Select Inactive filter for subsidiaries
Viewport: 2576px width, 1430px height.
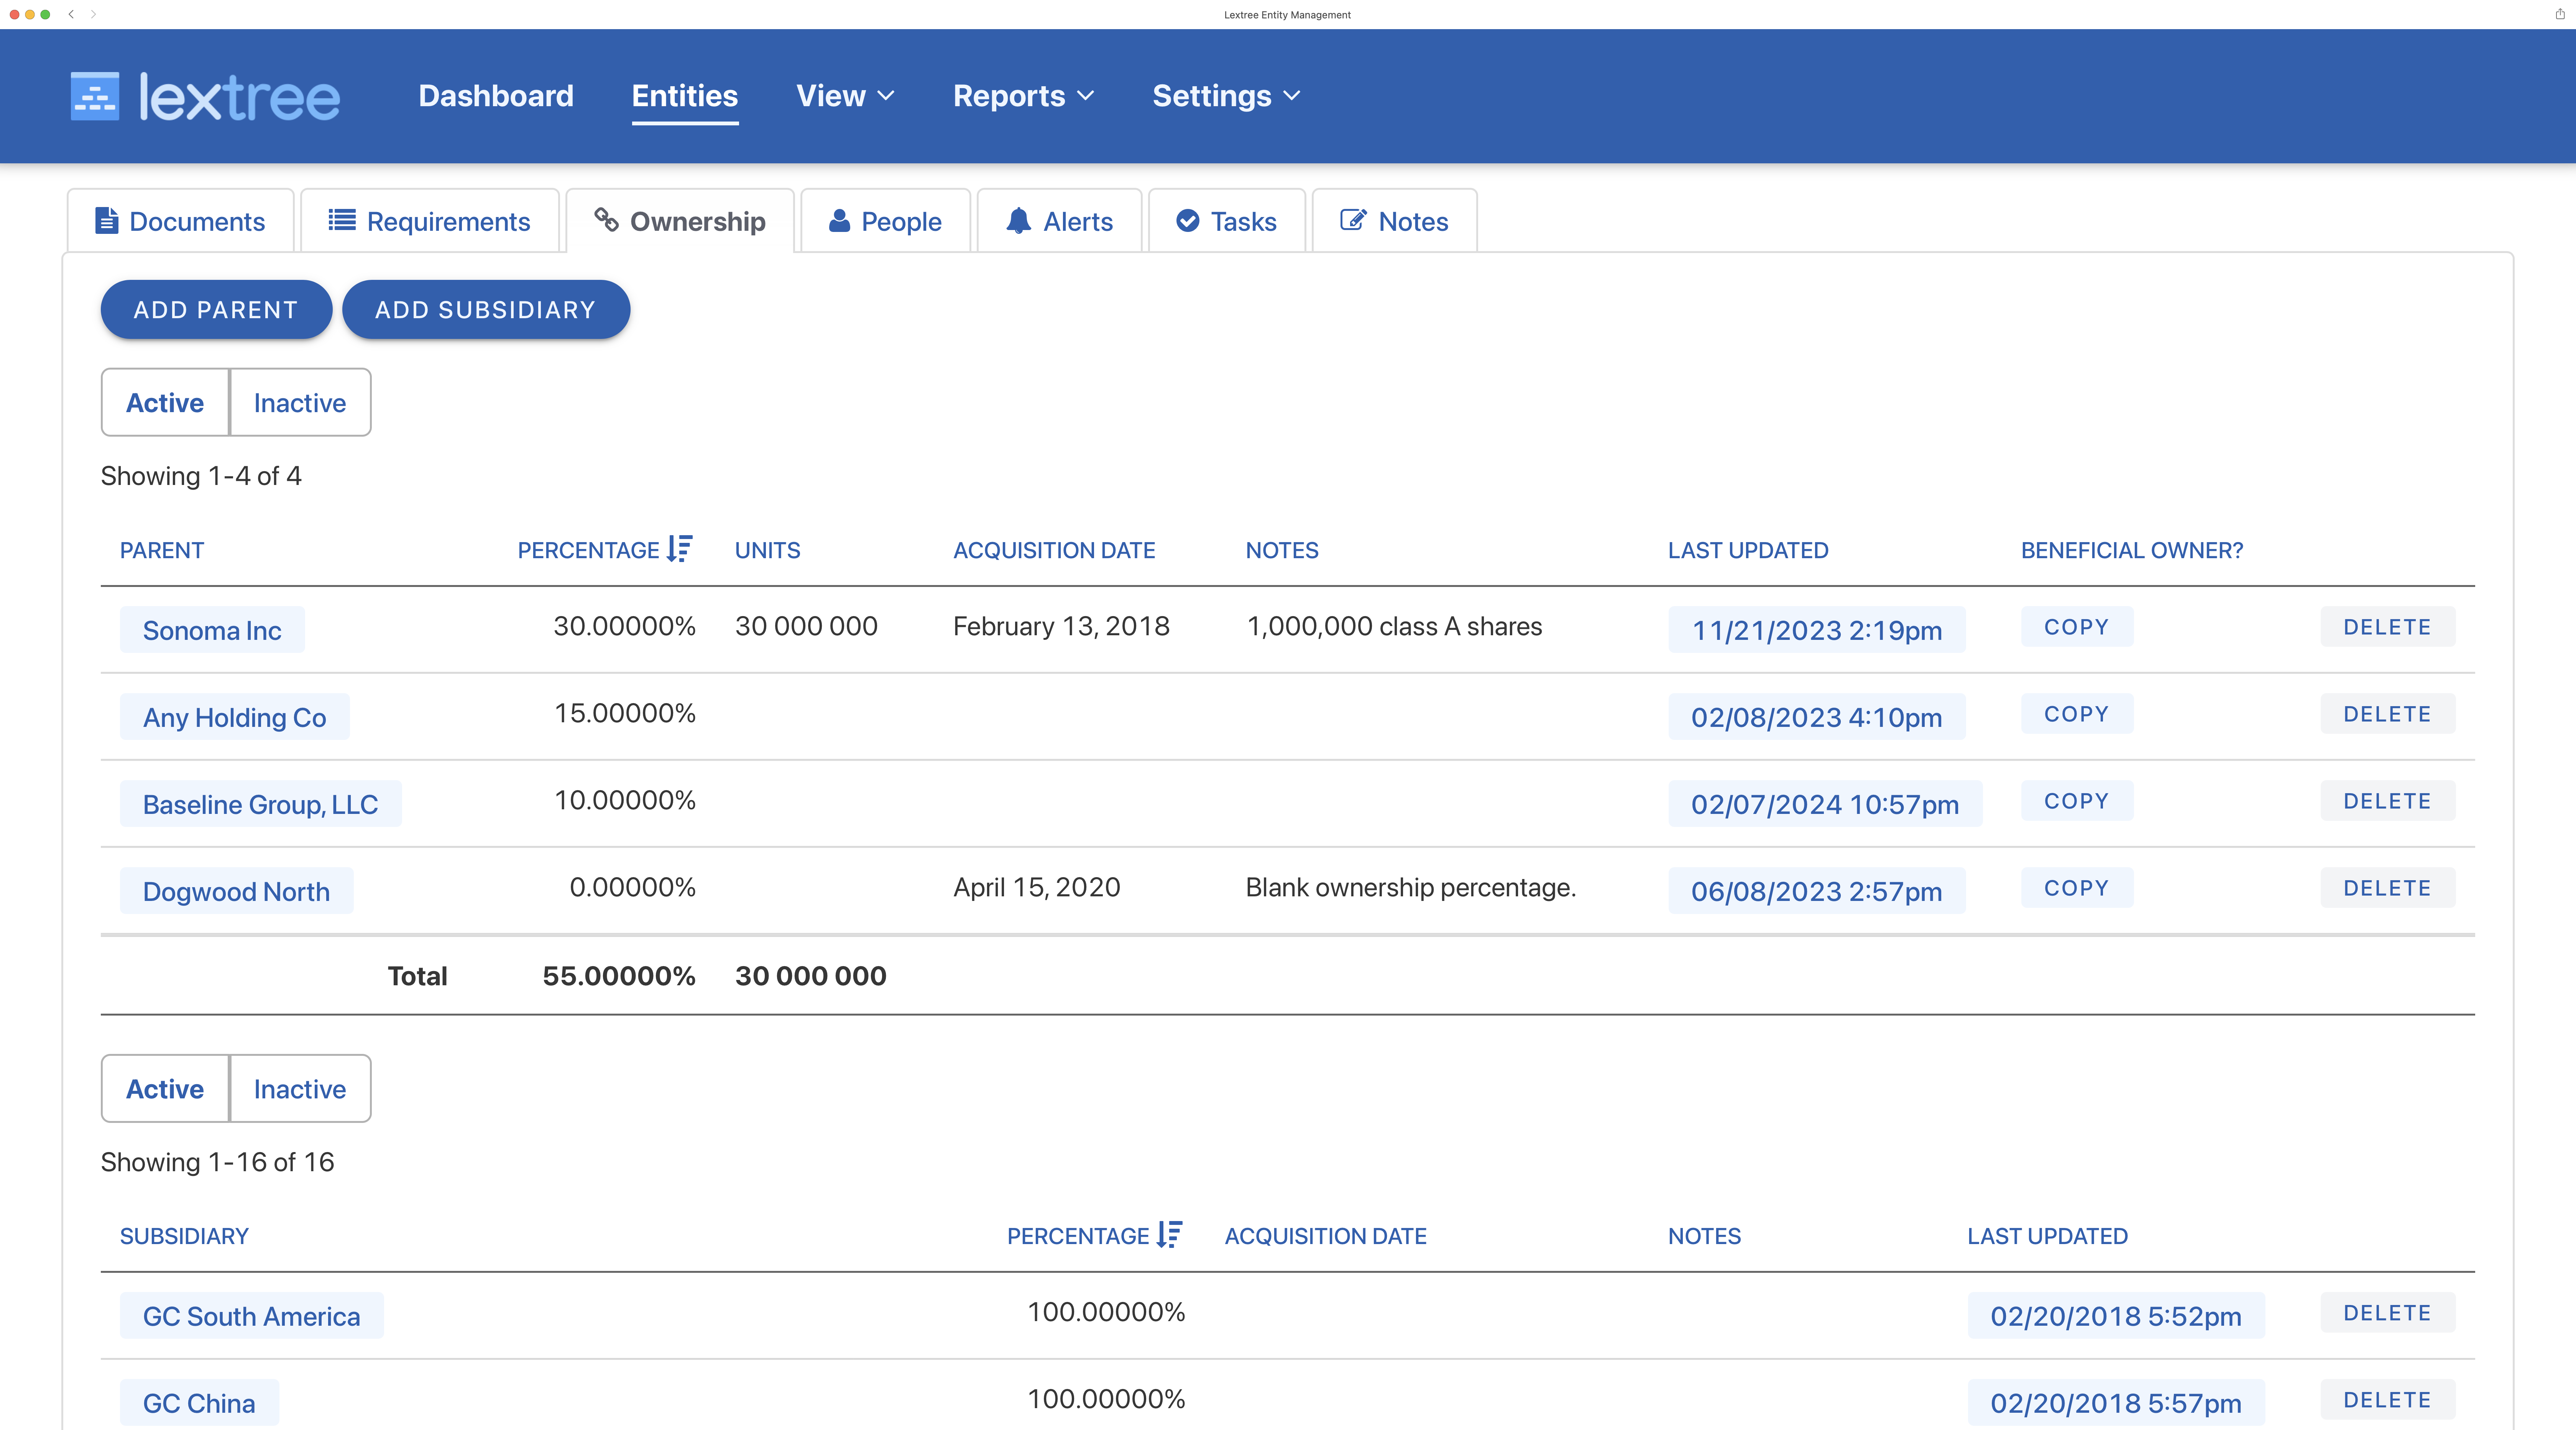300,1088
